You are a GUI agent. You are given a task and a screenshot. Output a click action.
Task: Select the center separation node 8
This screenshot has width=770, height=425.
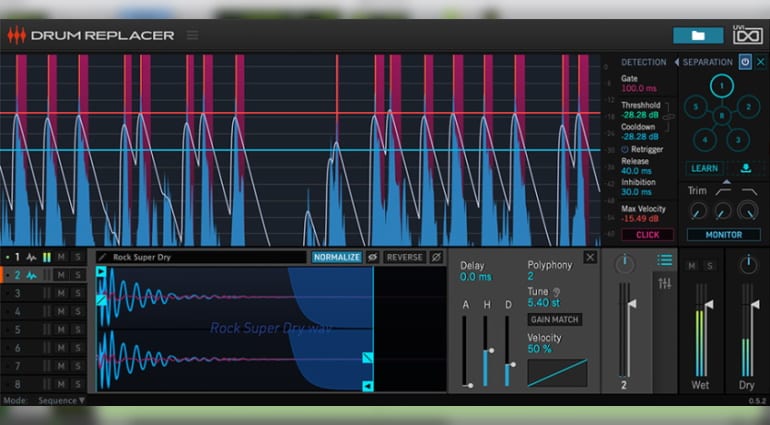pyautogui.click(x=721, y=116)
